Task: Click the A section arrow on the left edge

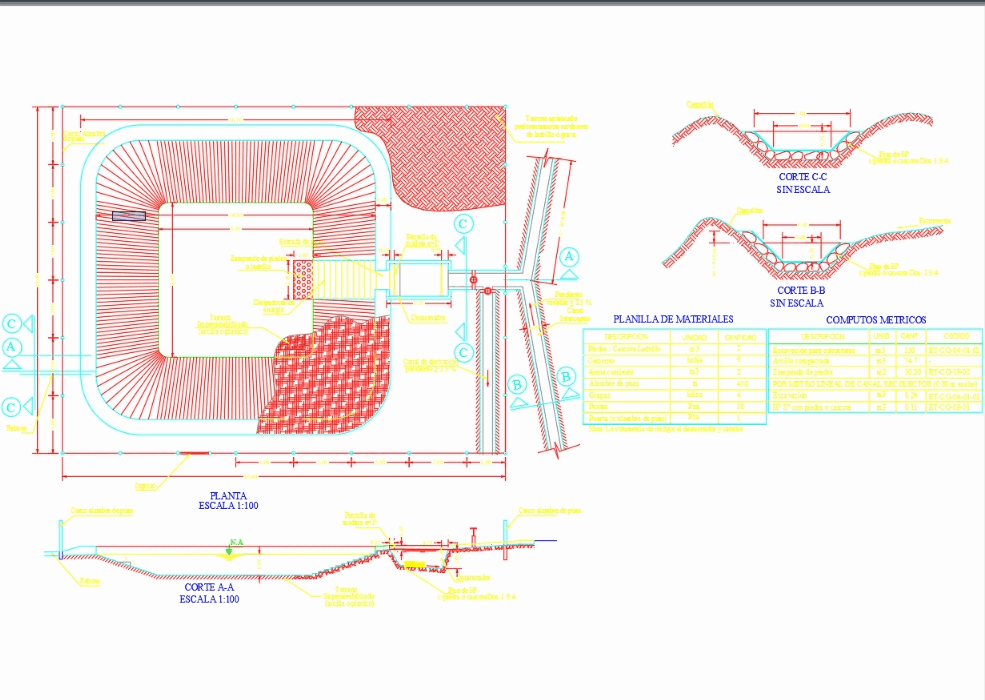Action: [13, 363]
